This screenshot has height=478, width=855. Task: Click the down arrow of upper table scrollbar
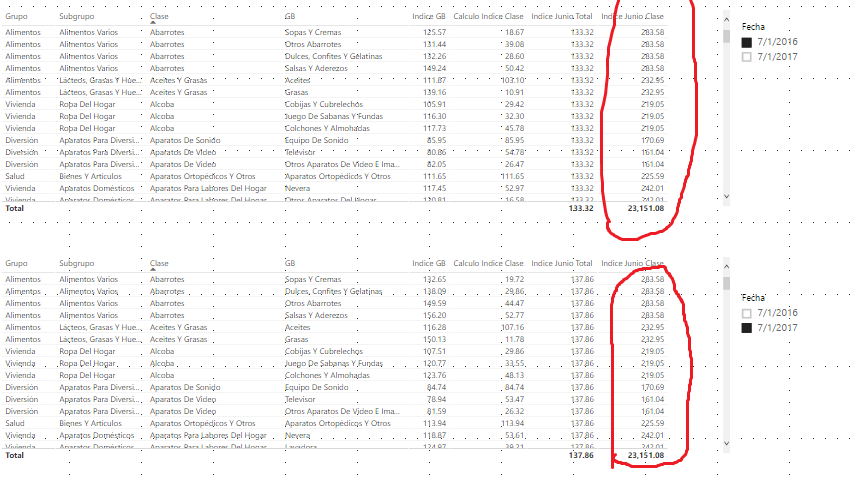coord(726,196)
